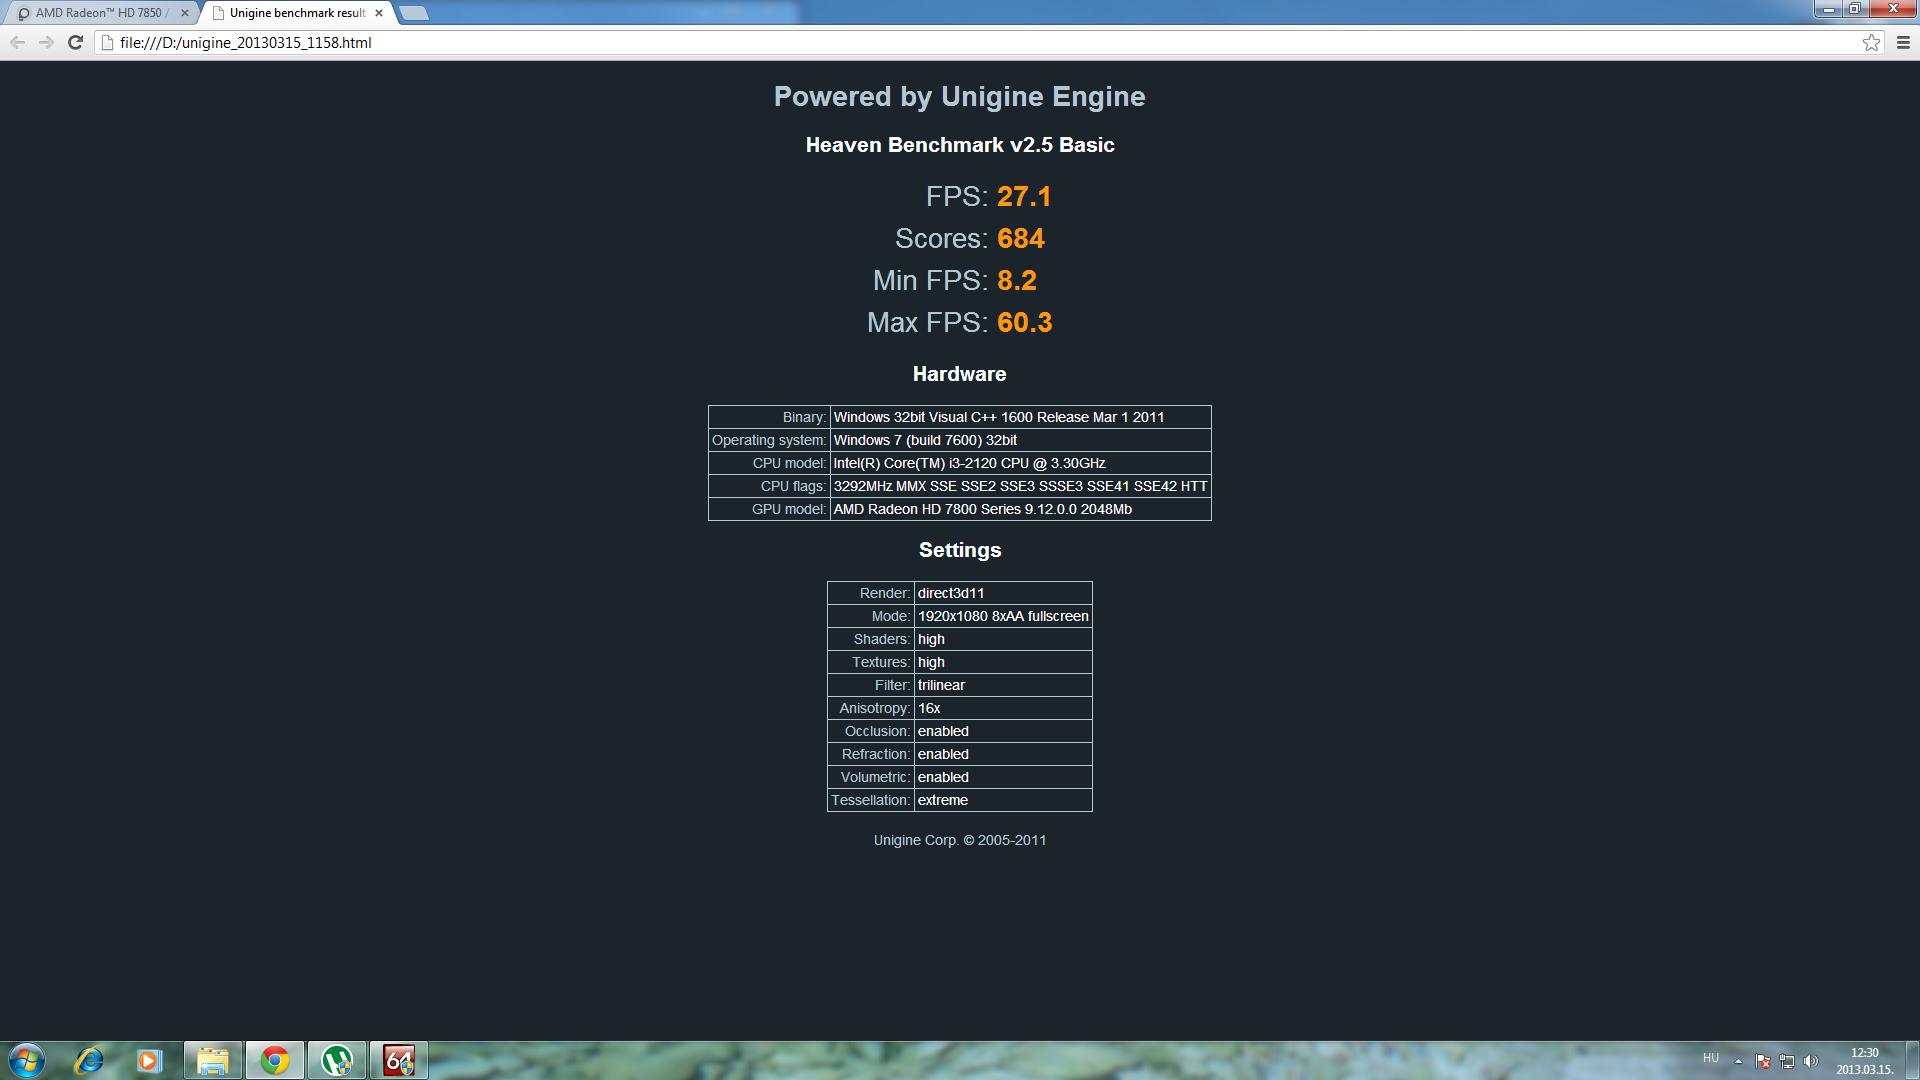Click 'Heaven Benchmark v2.5 Basic' title
The height and width of the screenshot is (1080, 1920).
(x=960, y=145)
